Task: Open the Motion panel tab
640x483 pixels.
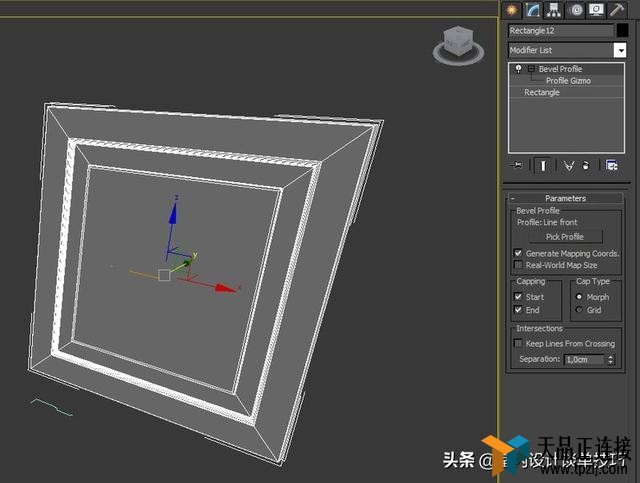Action: tap(576, 10)
